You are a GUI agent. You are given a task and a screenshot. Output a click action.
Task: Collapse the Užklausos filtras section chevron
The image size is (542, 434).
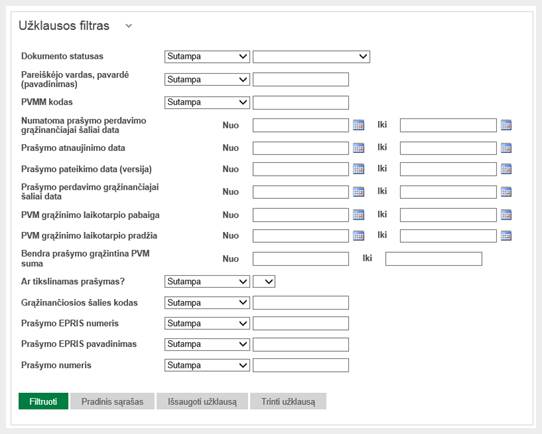point(129,26)
